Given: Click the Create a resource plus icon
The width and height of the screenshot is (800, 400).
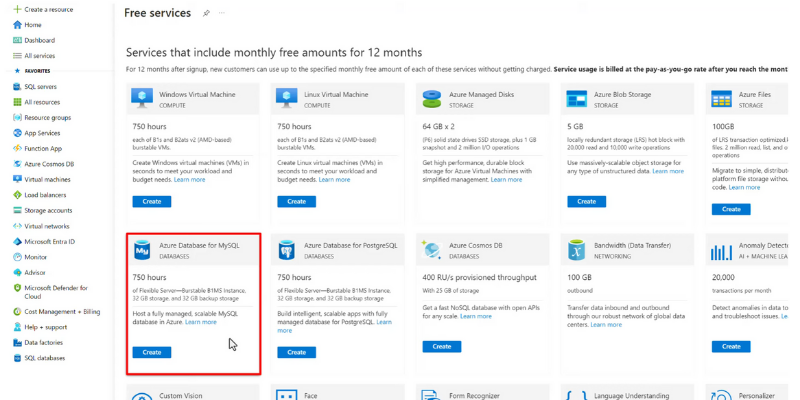Looking at the screenshot, I should [17, 9].
